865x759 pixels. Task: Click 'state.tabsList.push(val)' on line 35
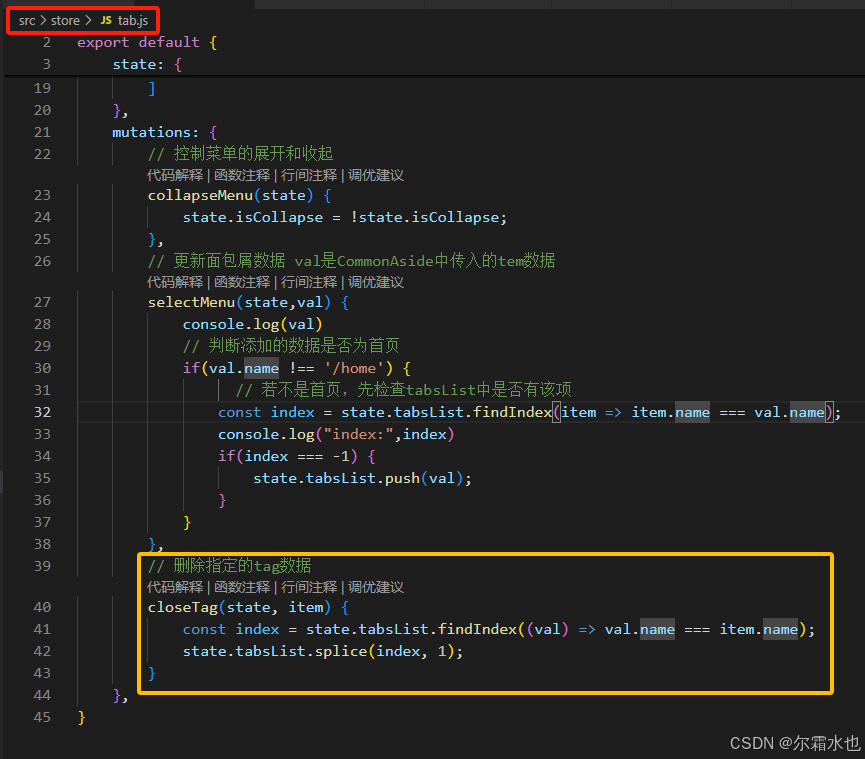coord(362,478)
